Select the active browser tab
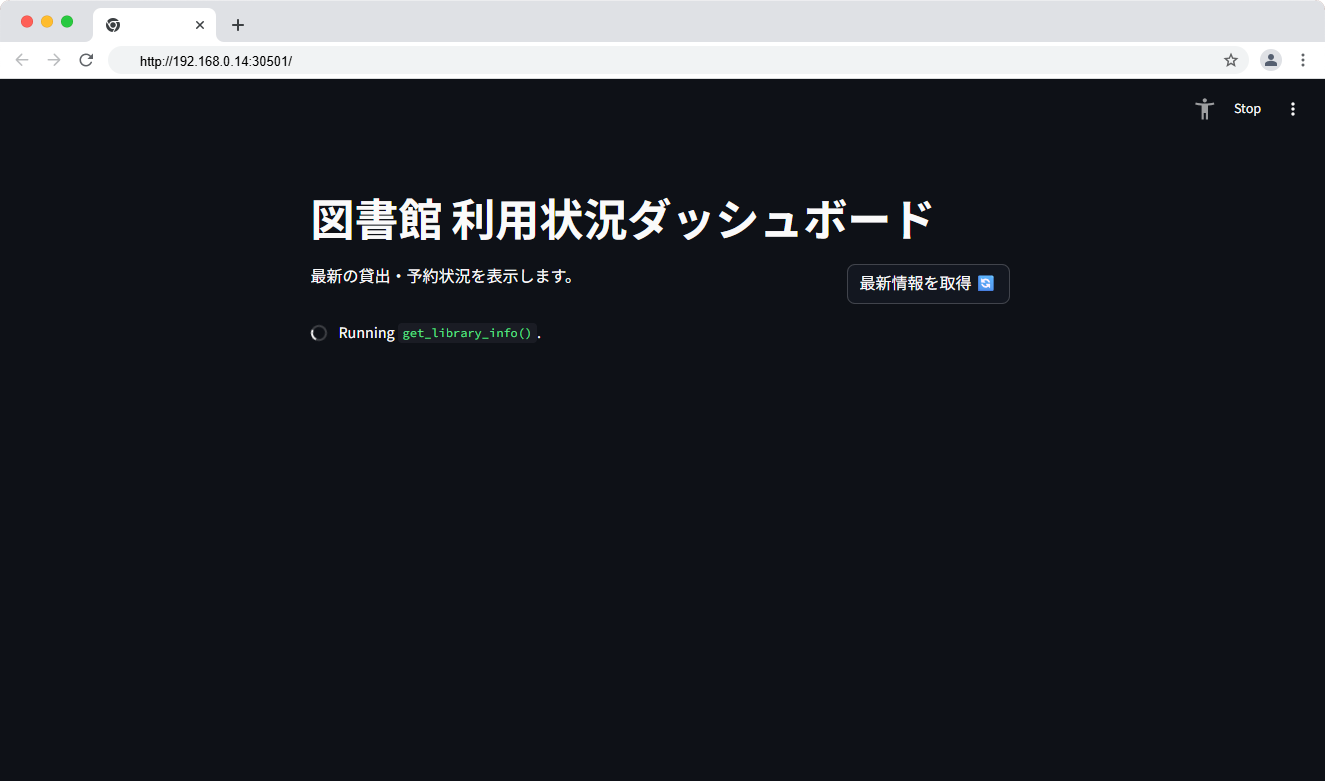 tap(150, 25)
